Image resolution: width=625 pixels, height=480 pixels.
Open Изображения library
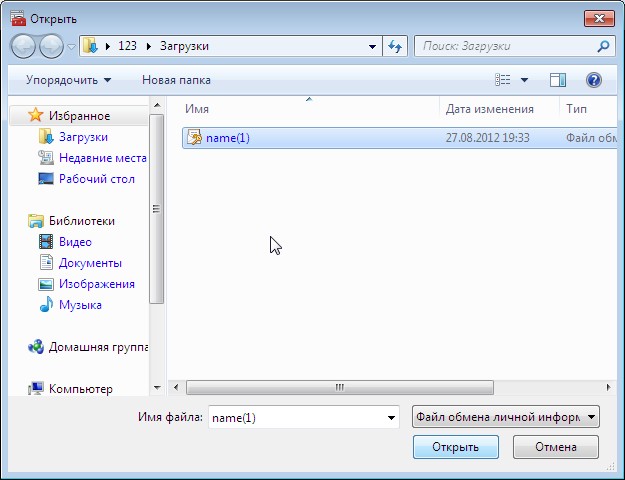97,284
